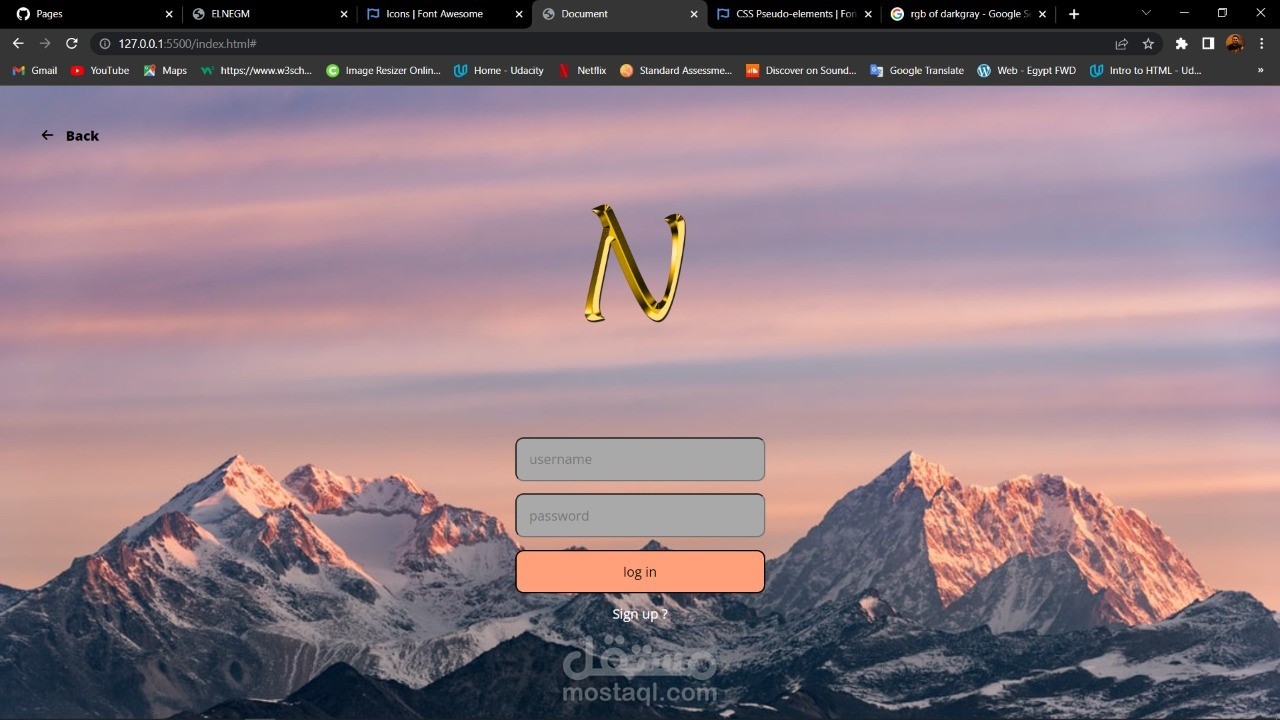The height and width of the screenshot is (720, 1280).
Task: Click the extensions puzzle icon
Action: pos(1180,44)
